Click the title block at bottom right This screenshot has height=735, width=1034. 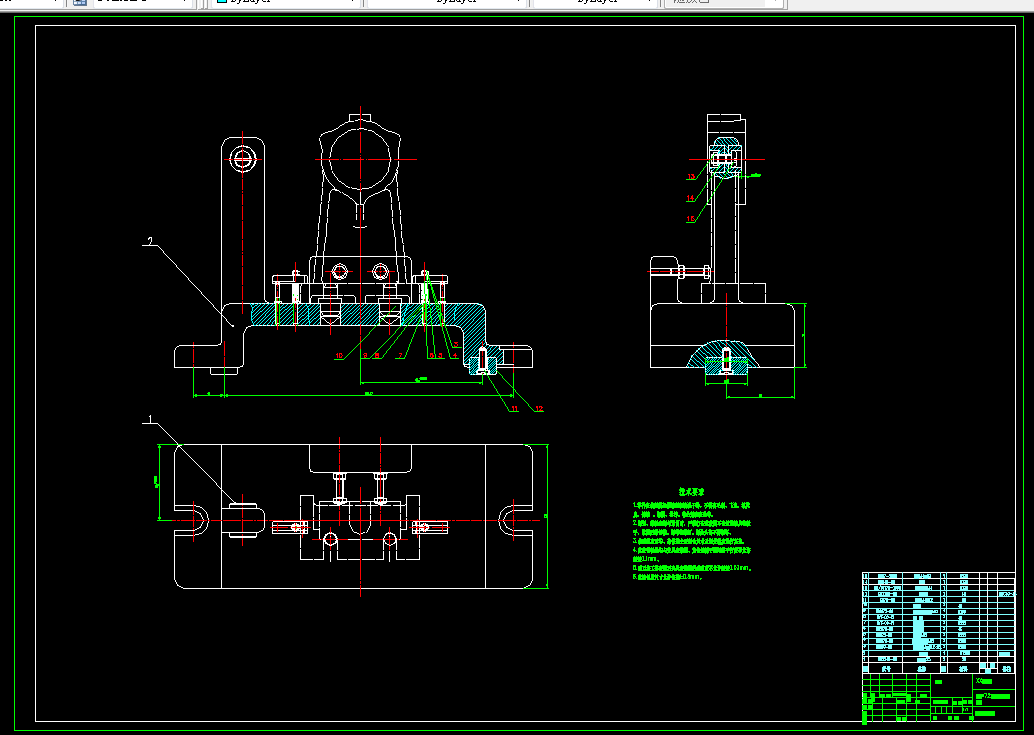point(938,698)
